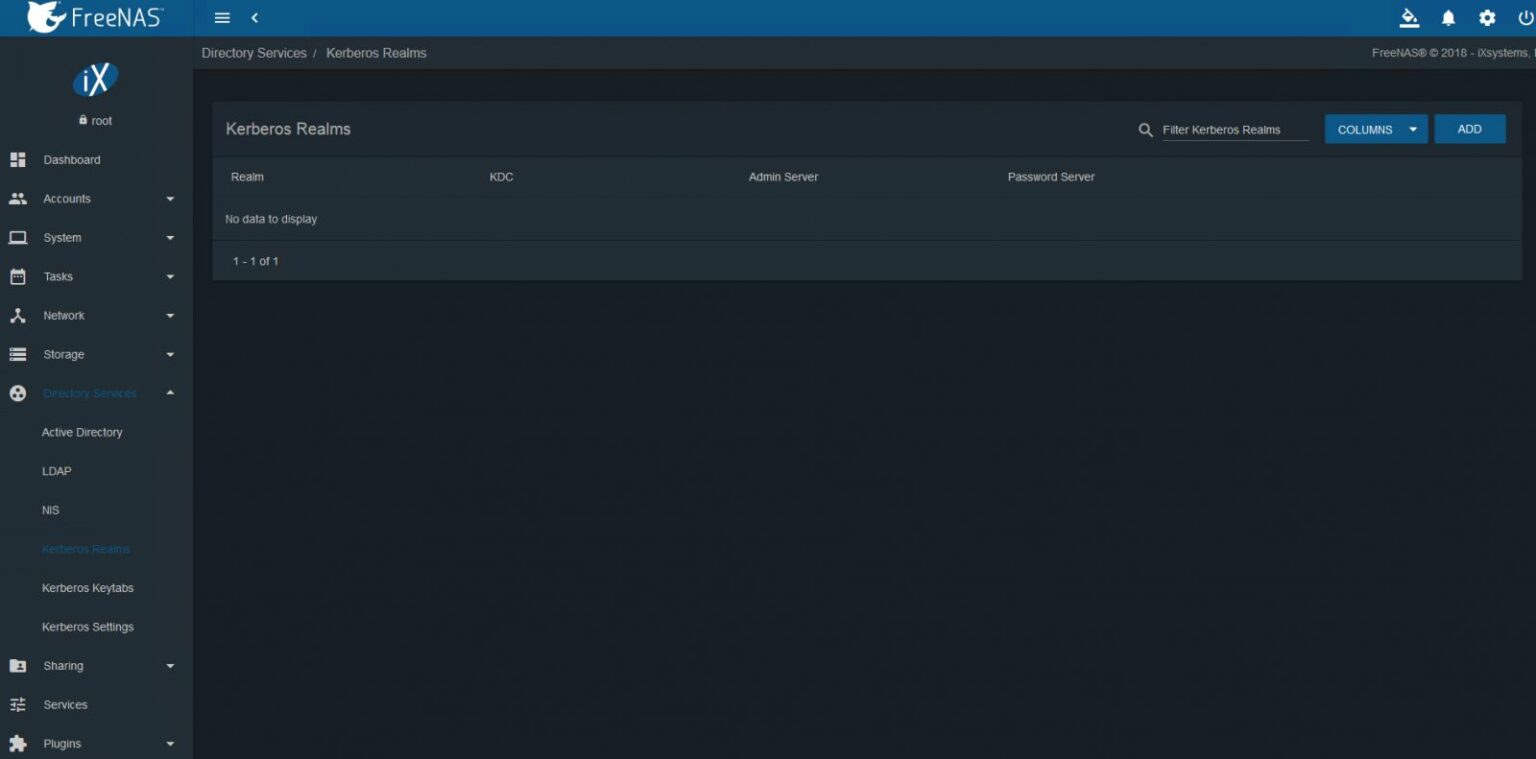1536x759 pixels.
Task: Click the Tasks calendar icon
Action: (17, 277)
